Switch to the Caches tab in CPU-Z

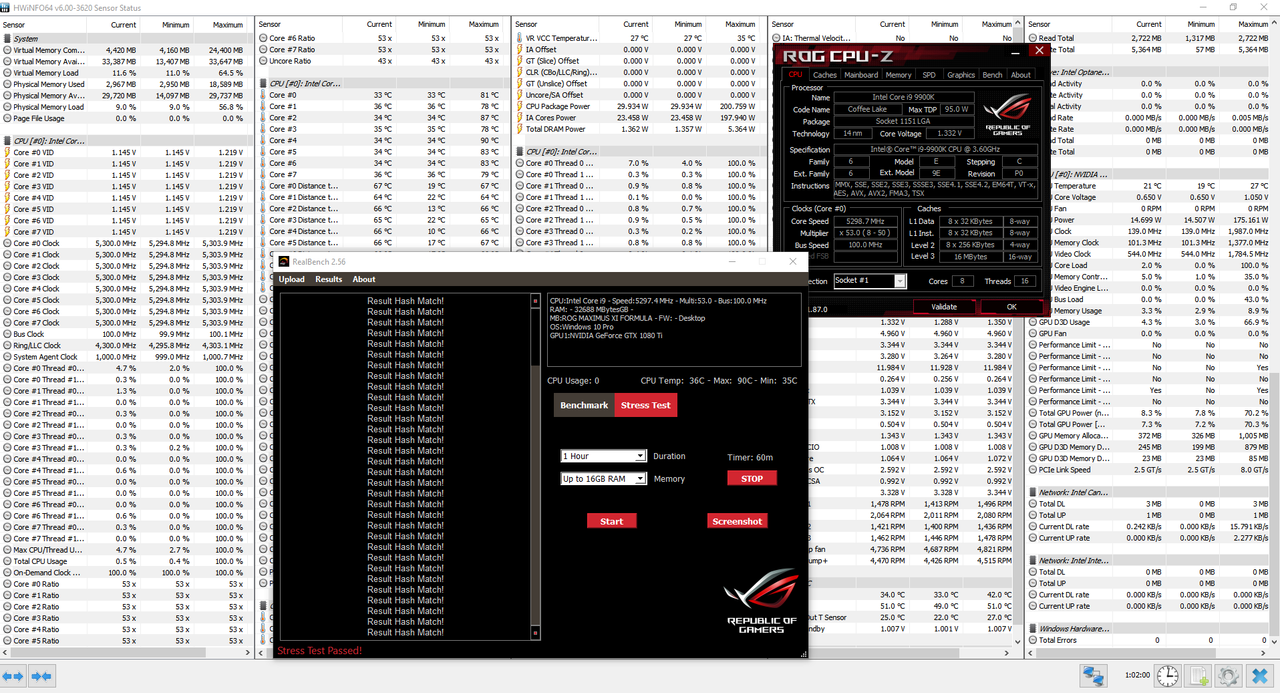pos(825,75)
